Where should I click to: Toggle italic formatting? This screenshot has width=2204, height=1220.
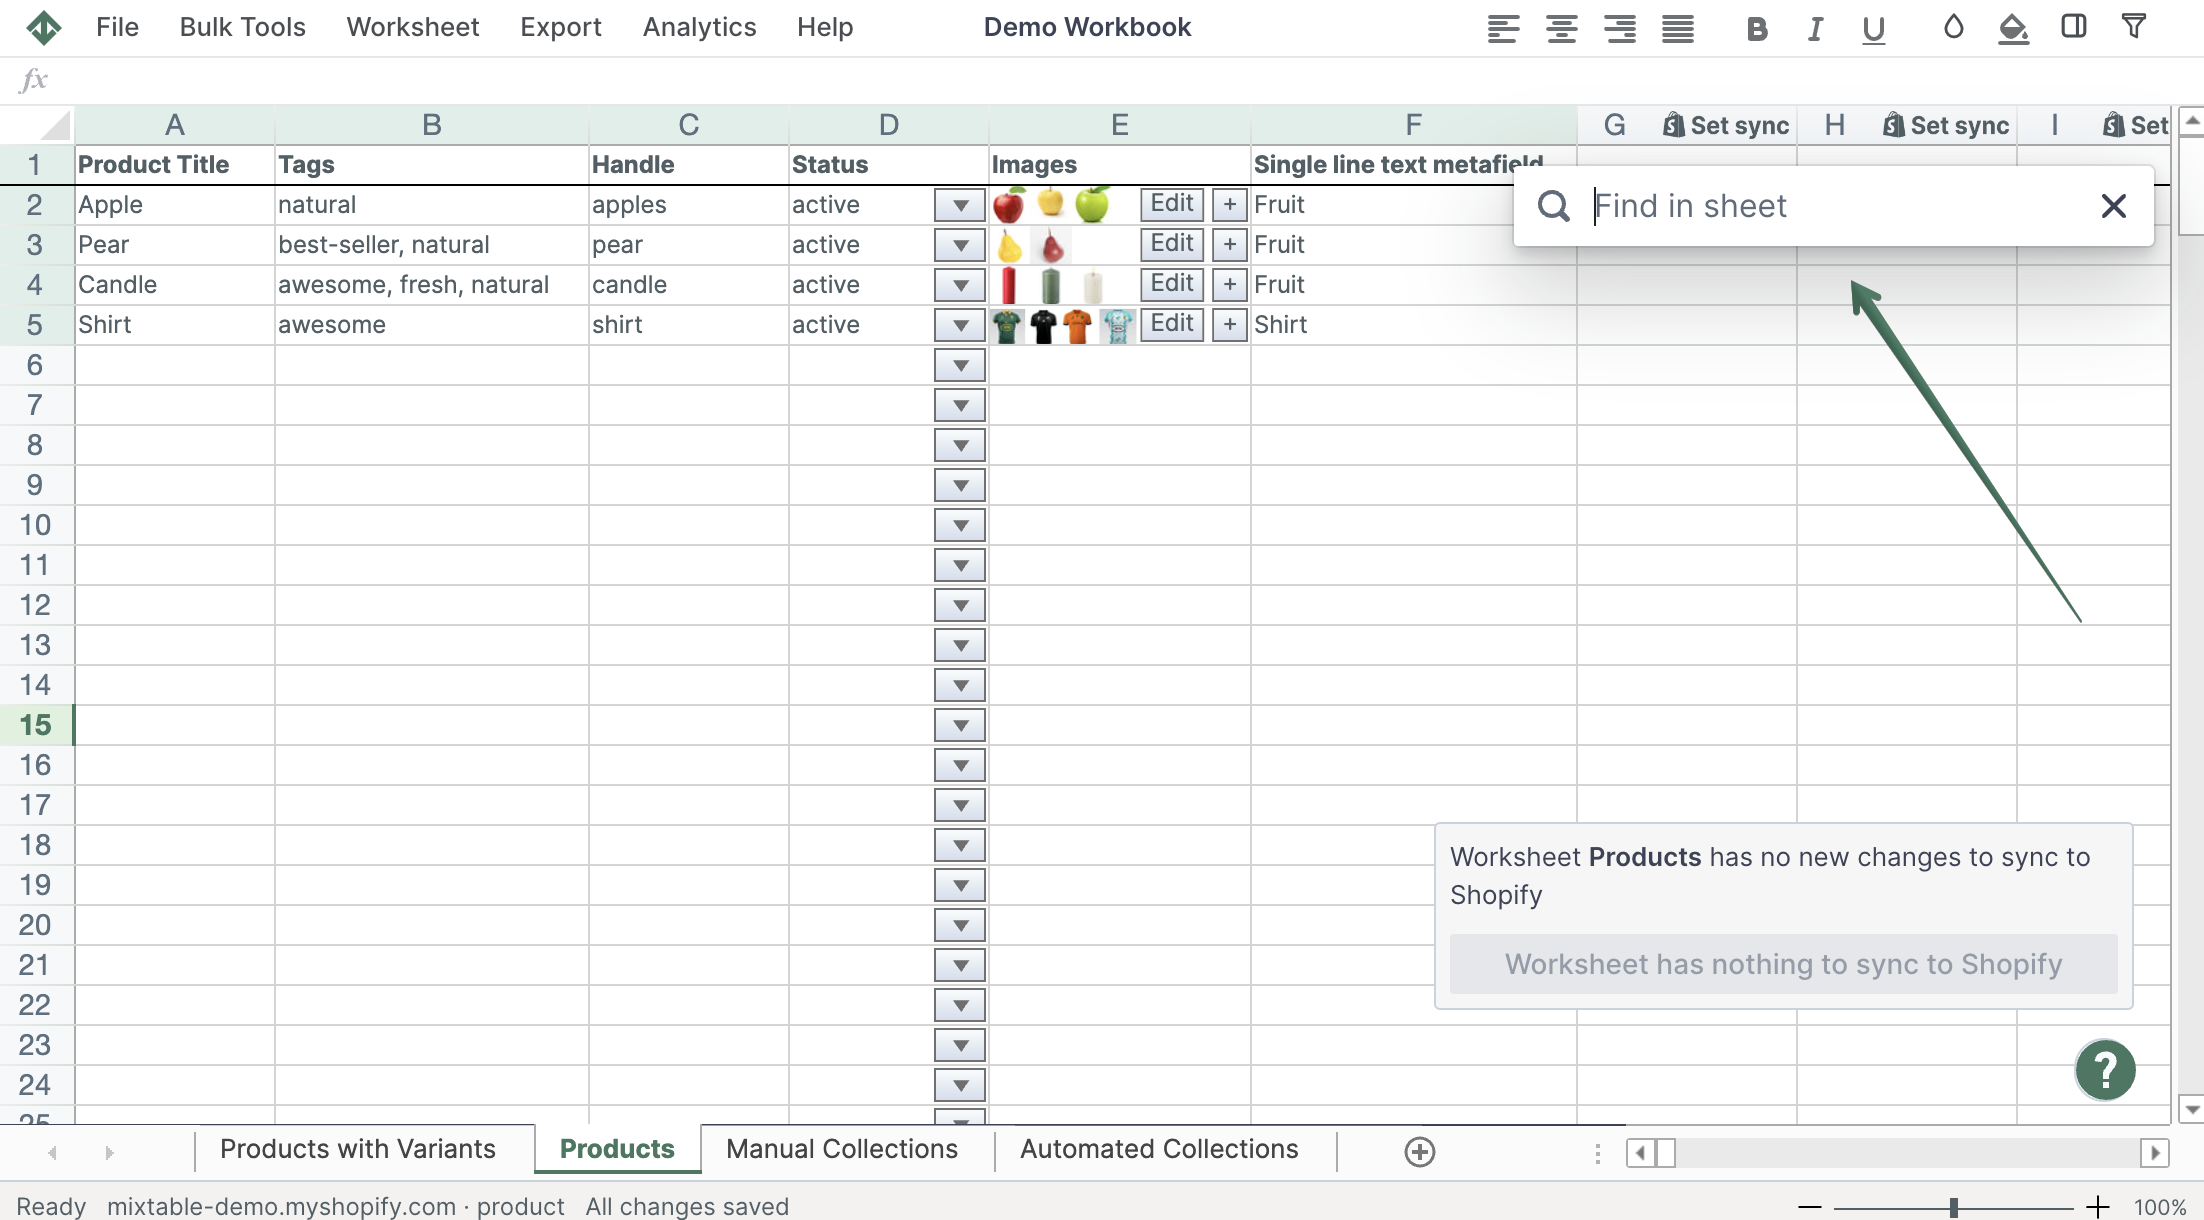coord(1815,28)
